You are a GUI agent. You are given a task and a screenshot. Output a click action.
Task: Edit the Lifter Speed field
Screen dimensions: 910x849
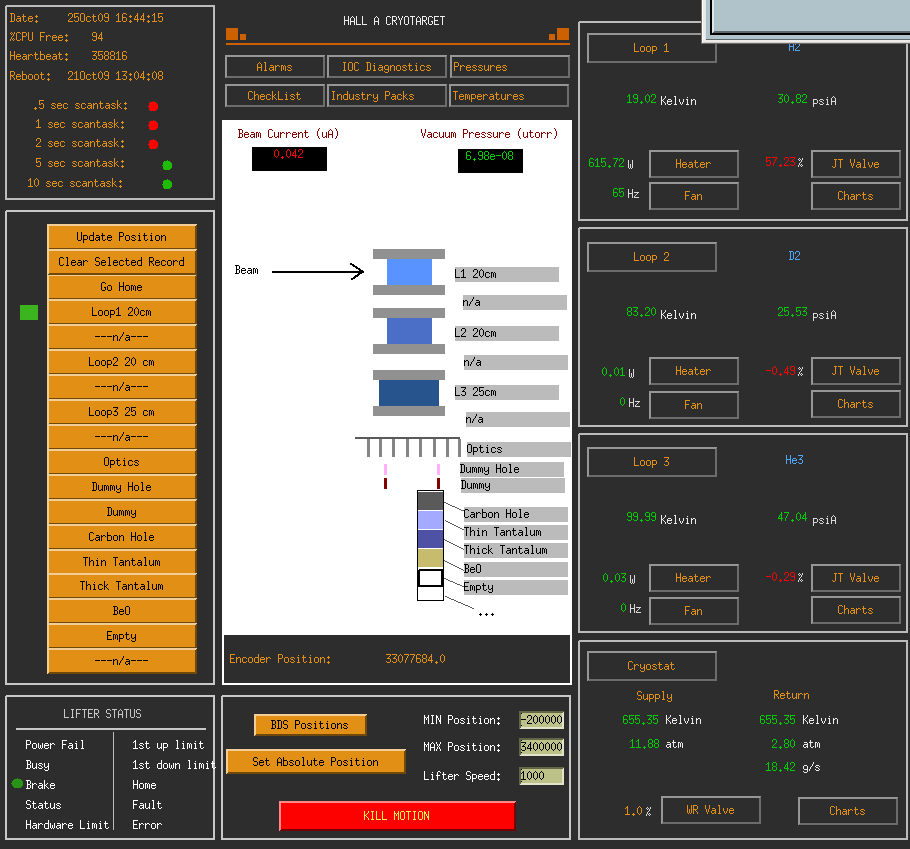point(541,776)
